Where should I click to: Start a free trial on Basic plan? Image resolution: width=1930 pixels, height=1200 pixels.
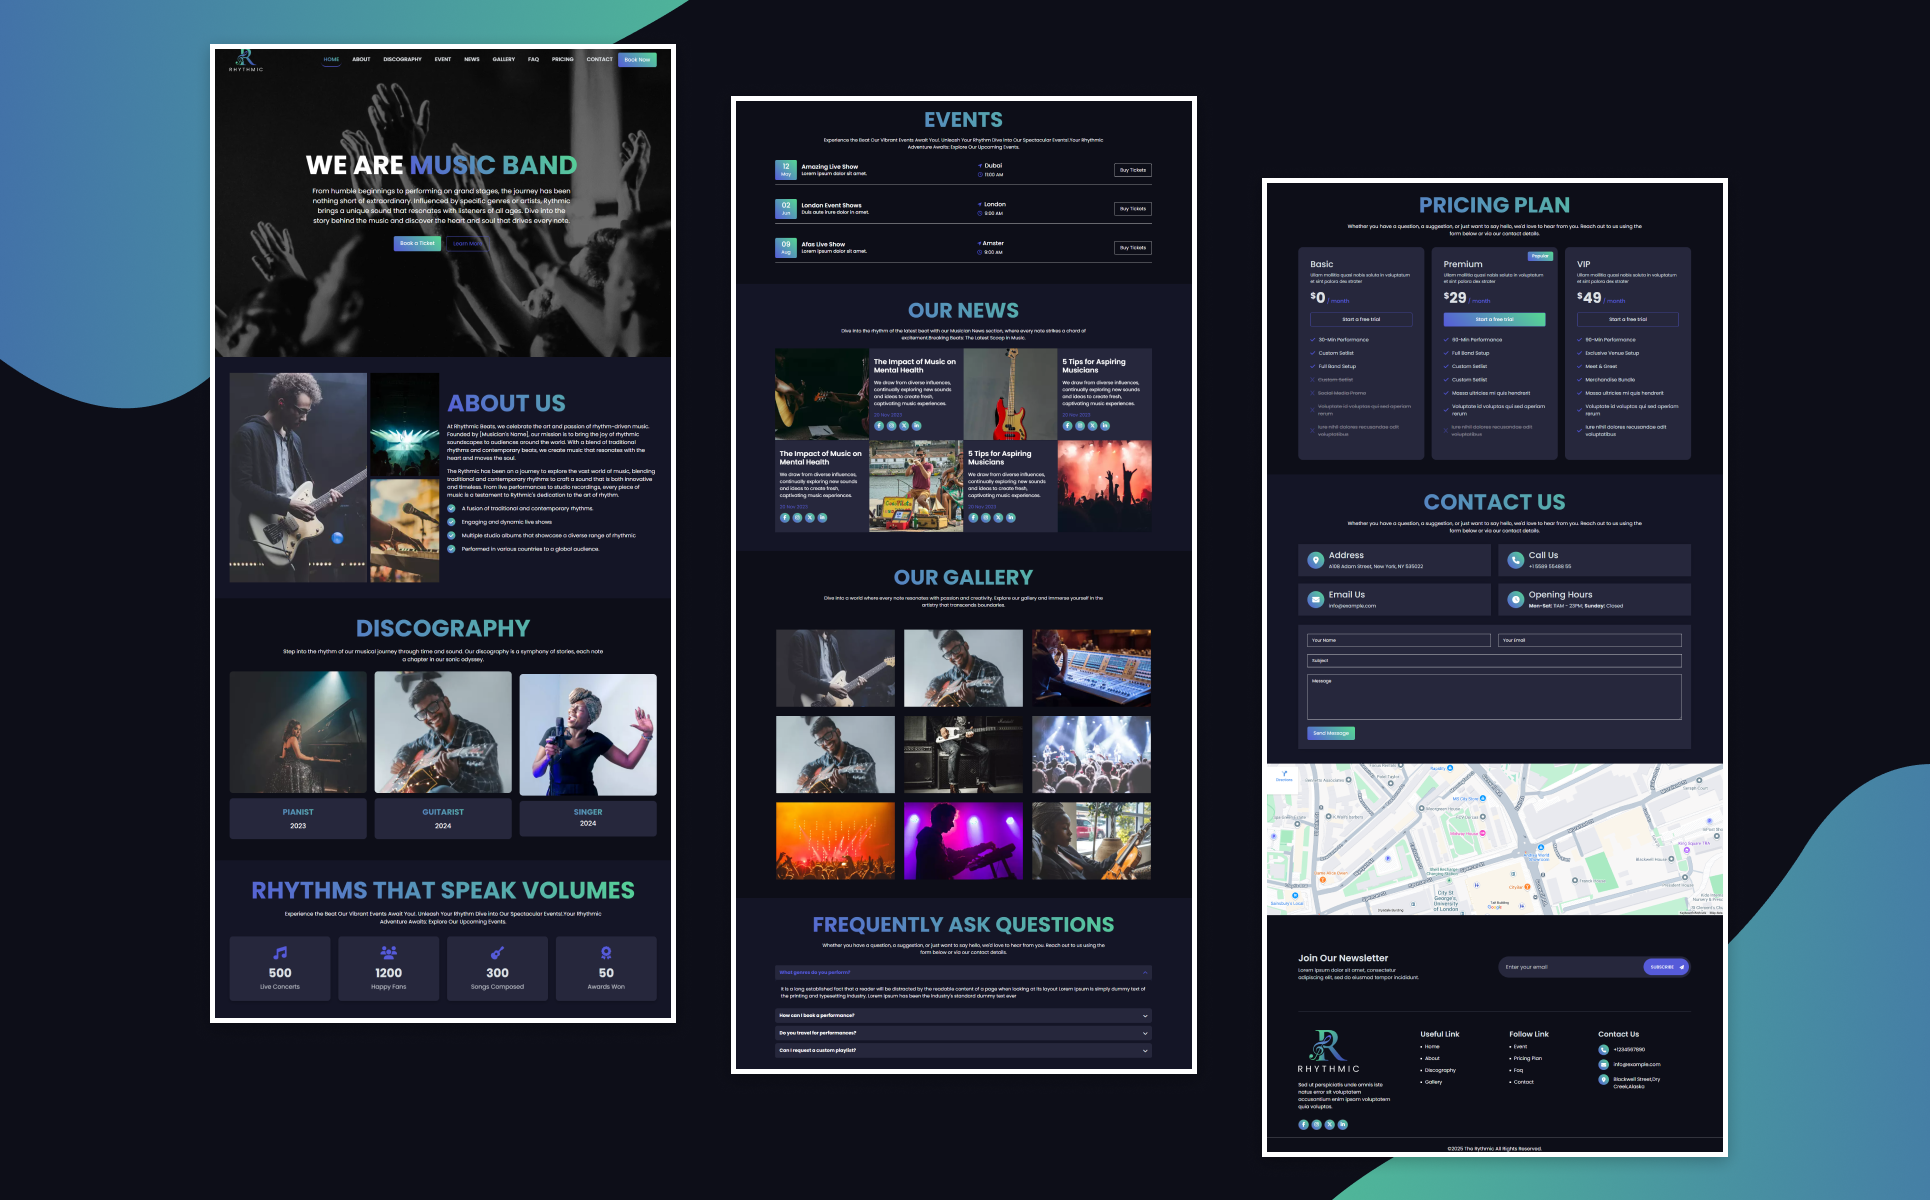point(1361,320)
